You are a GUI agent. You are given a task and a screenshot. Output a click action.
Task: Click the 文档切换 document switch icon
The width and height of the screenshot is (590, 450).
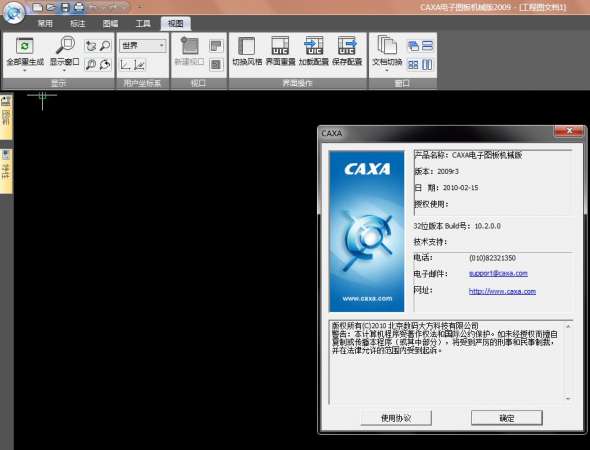pos(387,45)
